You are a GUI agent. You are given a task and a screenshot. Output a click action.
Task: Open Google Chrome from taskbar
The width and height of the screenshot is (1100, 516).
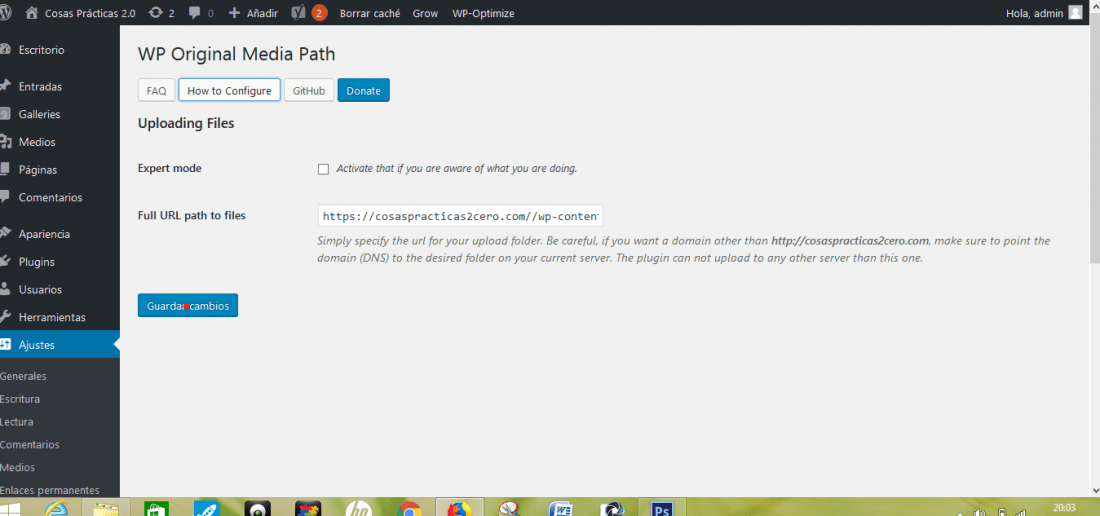coord(409,509)
